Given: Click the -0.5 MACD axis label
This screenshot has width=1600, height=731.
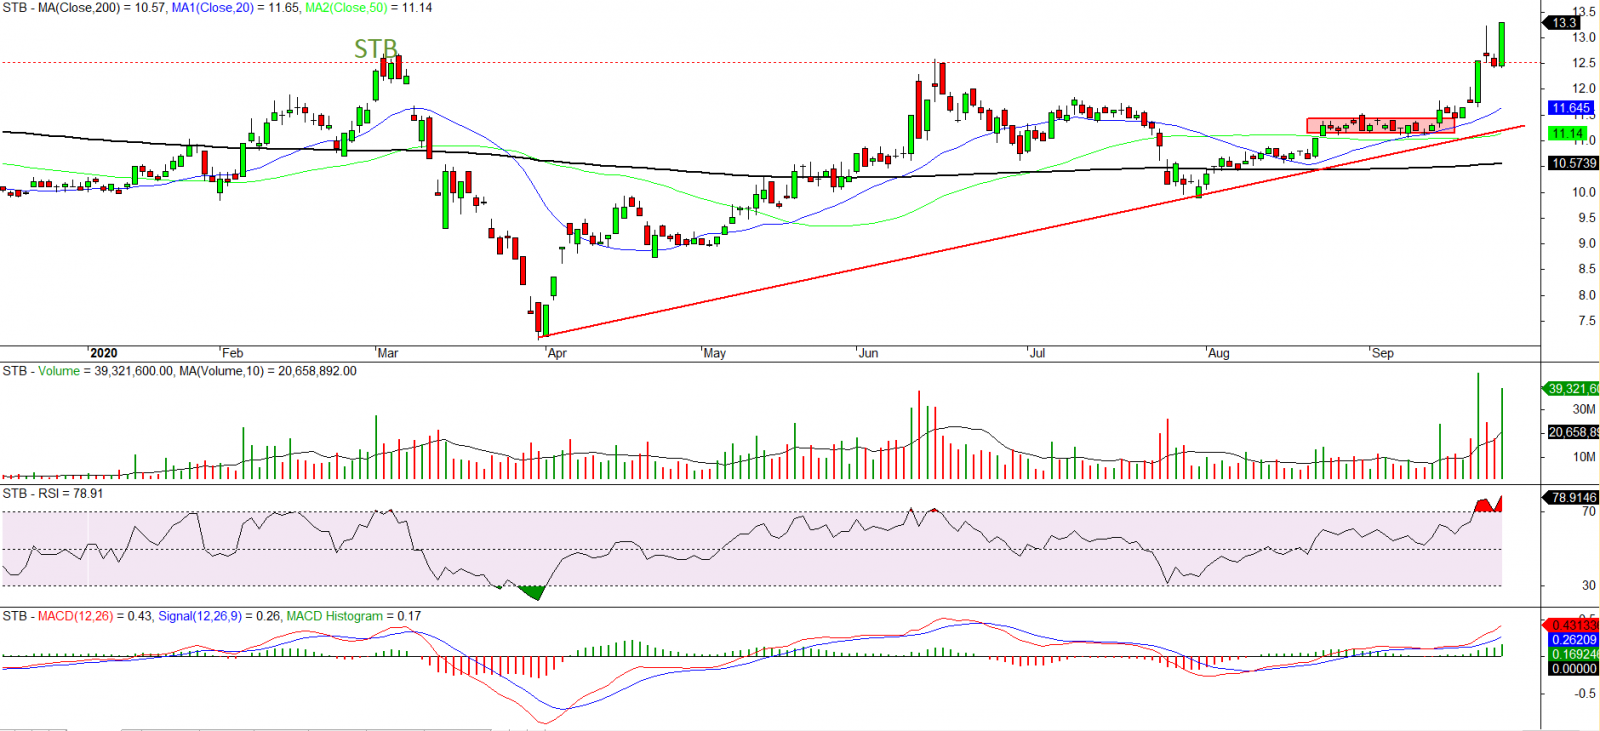Looking at the screenshot, I should point(1584,693).
